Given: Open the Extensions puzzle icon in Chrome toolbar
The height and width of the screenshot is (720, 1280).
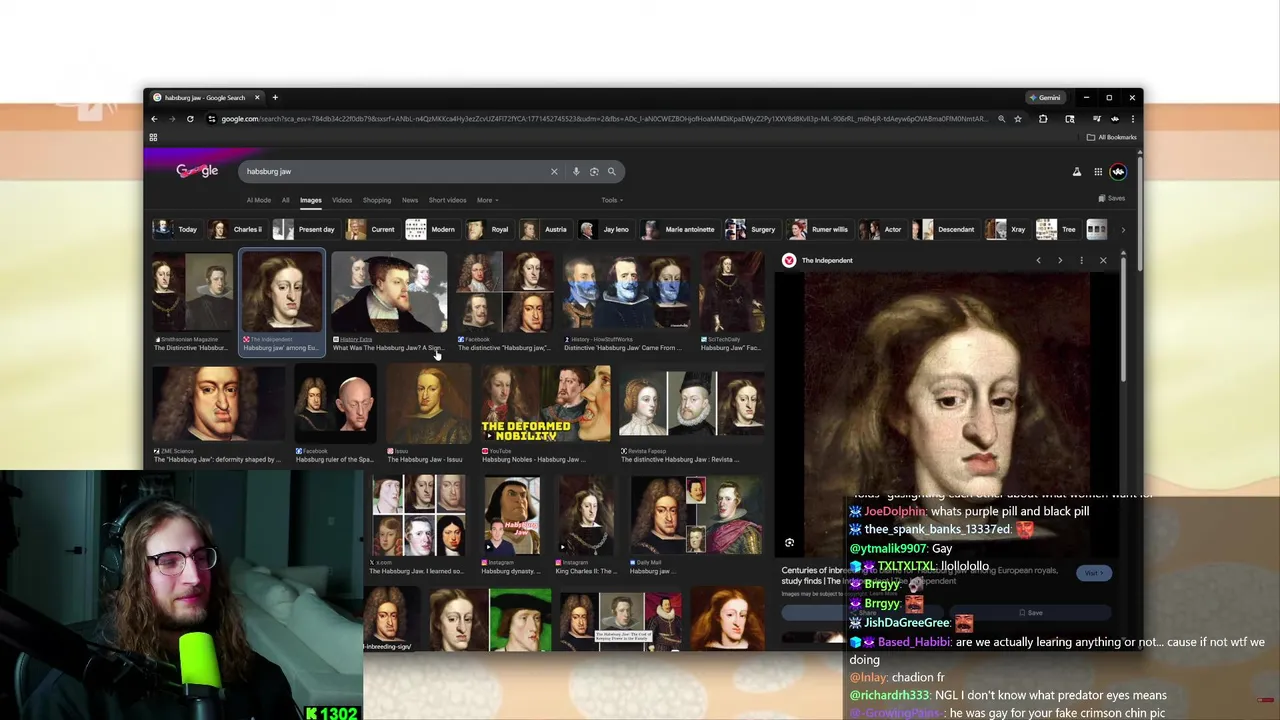Looking at the screenshot, I should point(1043,119).
